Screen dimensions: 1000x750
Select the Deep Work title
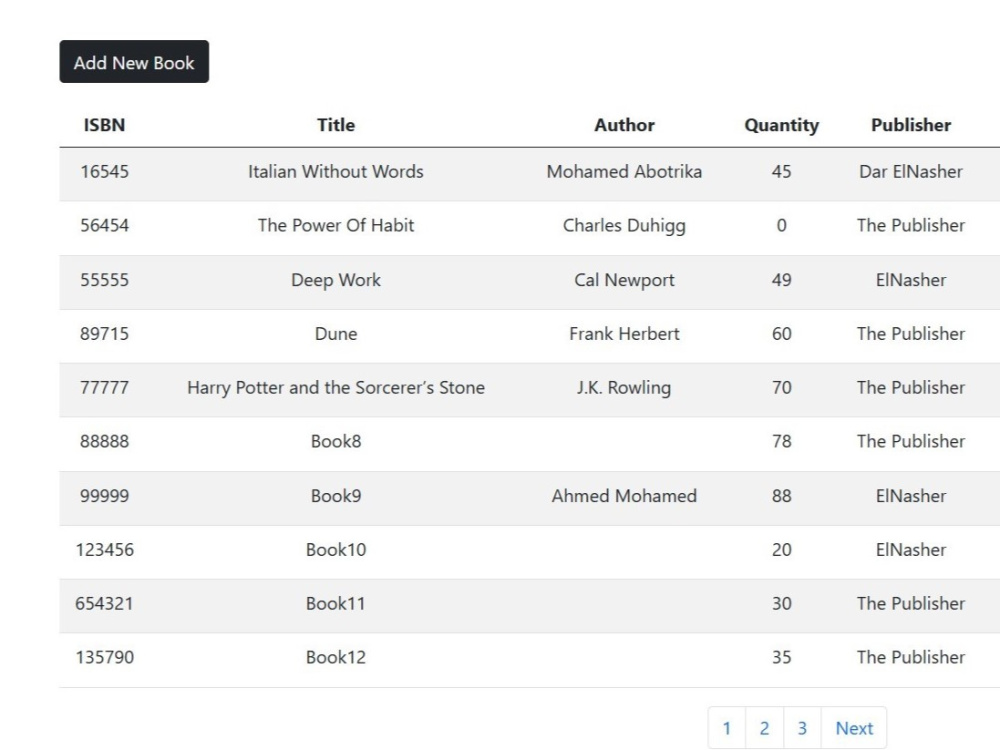click(x=336, y=280)
